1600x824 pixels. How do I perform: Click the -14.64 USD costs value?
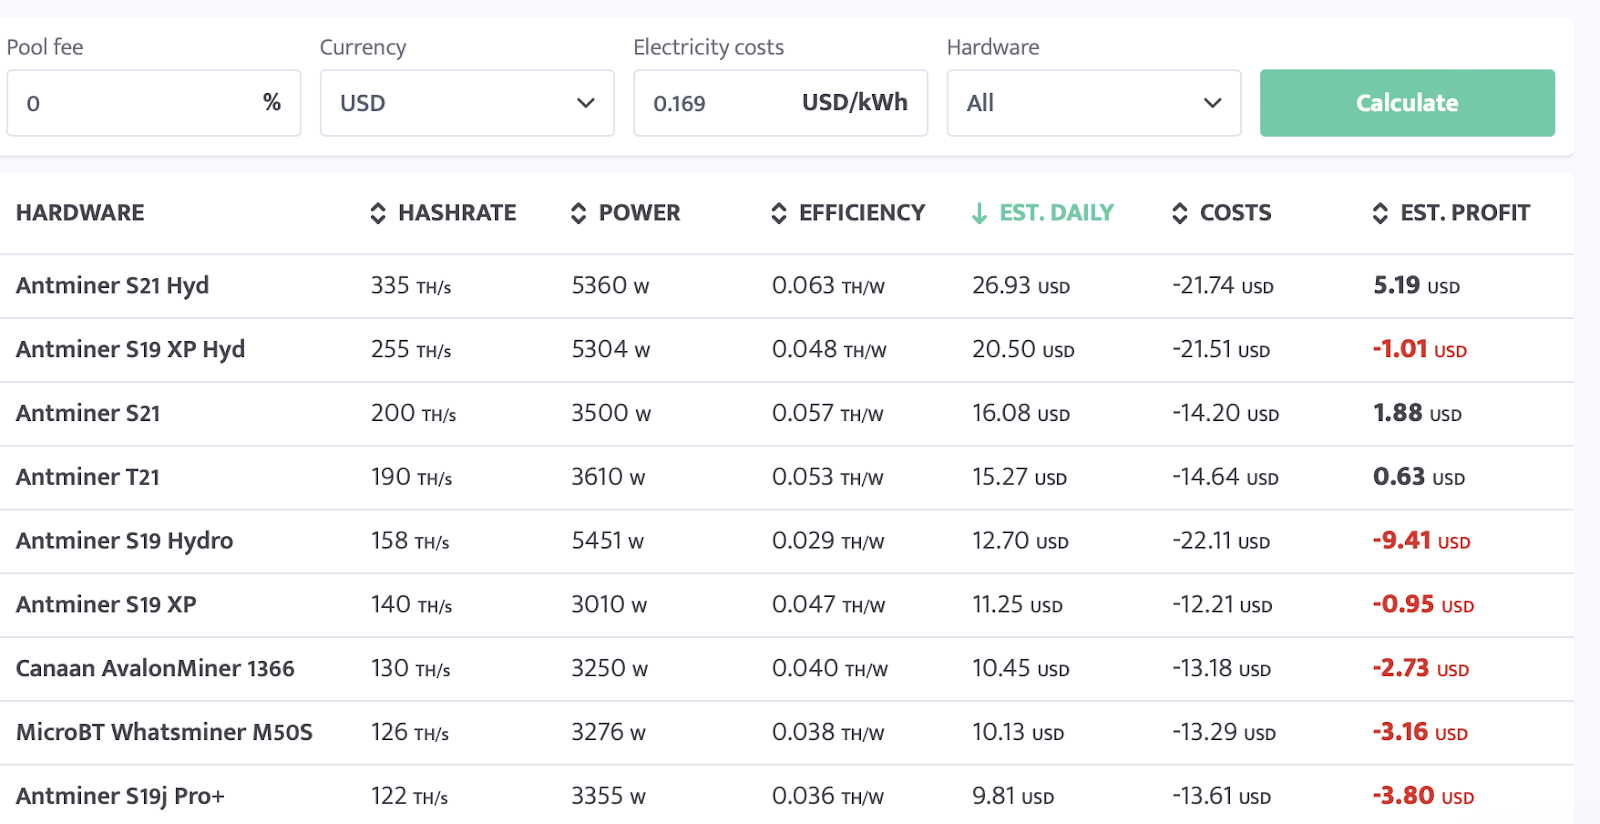pos(1225,477)
